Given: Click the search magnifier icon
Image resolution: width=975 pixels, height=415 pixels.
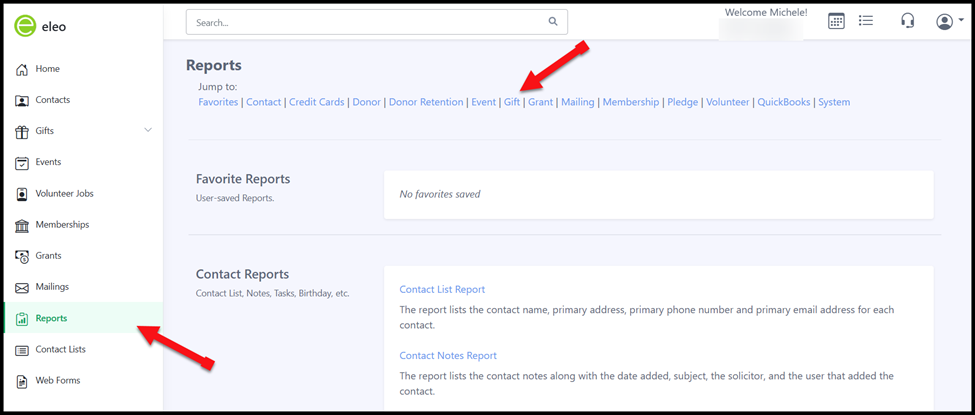Looking at the screenshot, I should [553, 22].
